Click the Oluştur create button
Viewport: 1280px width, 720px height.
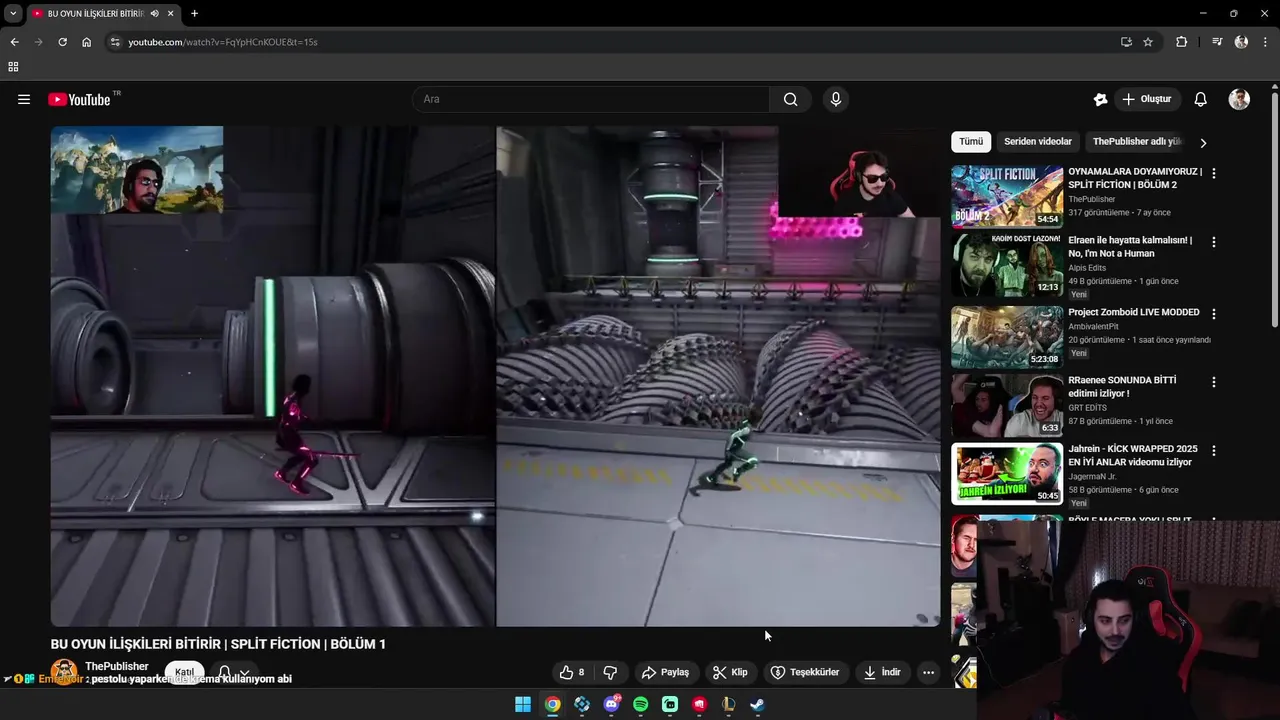tap(1147, 99)
